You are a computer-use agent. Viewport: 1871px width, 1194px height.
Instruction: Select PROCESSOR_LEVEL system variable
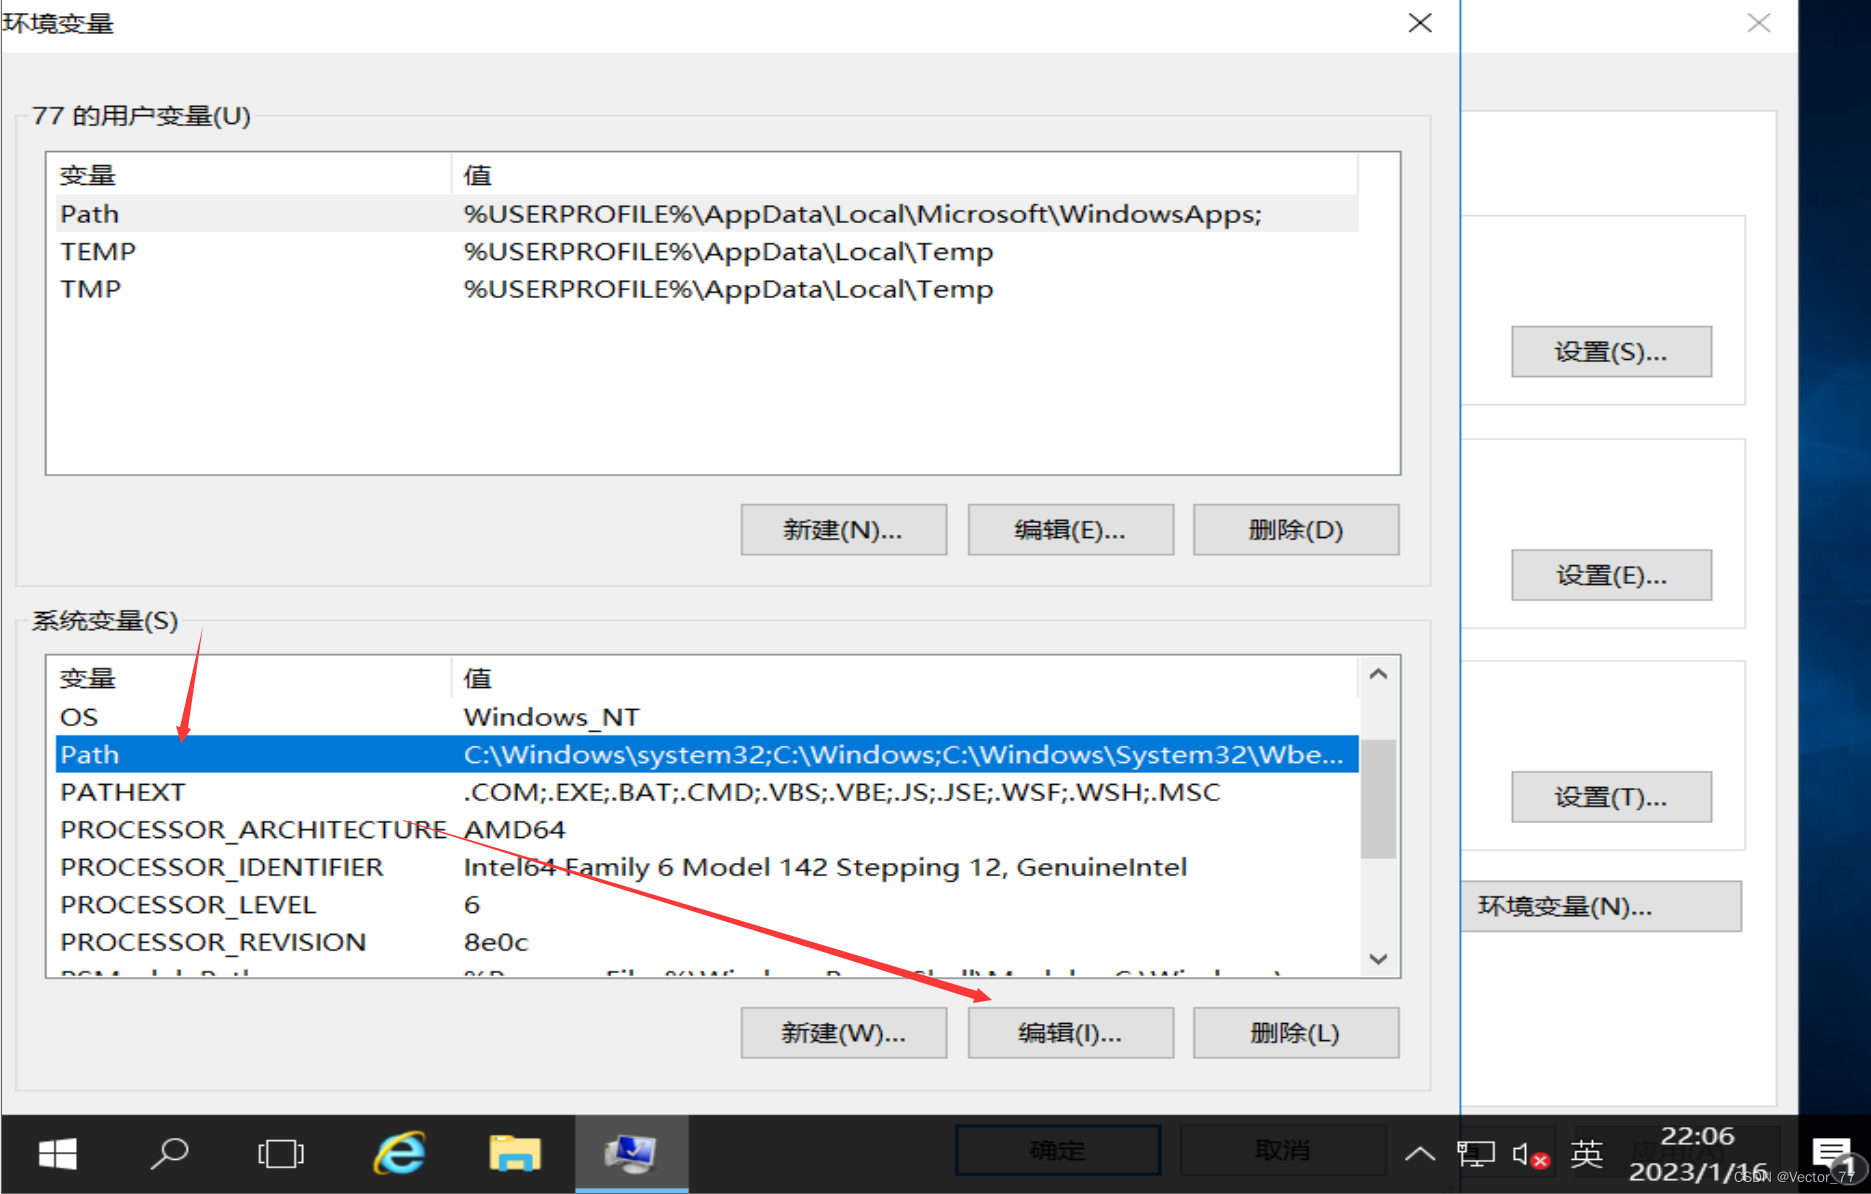coord(707,904)
